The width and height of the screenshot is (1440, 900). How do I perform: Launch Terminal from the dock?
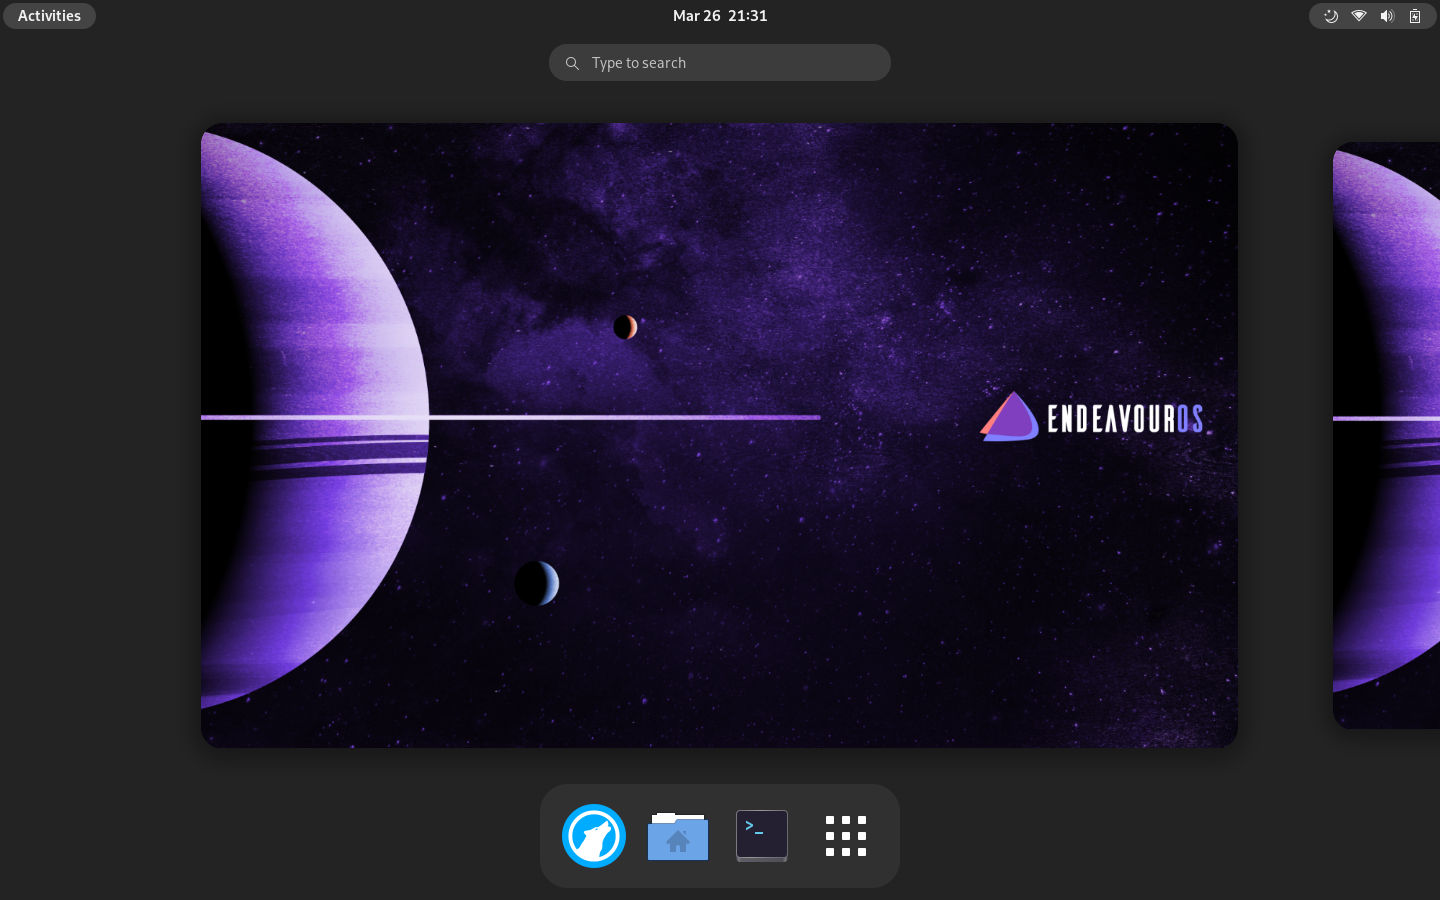tap(762, 836)
